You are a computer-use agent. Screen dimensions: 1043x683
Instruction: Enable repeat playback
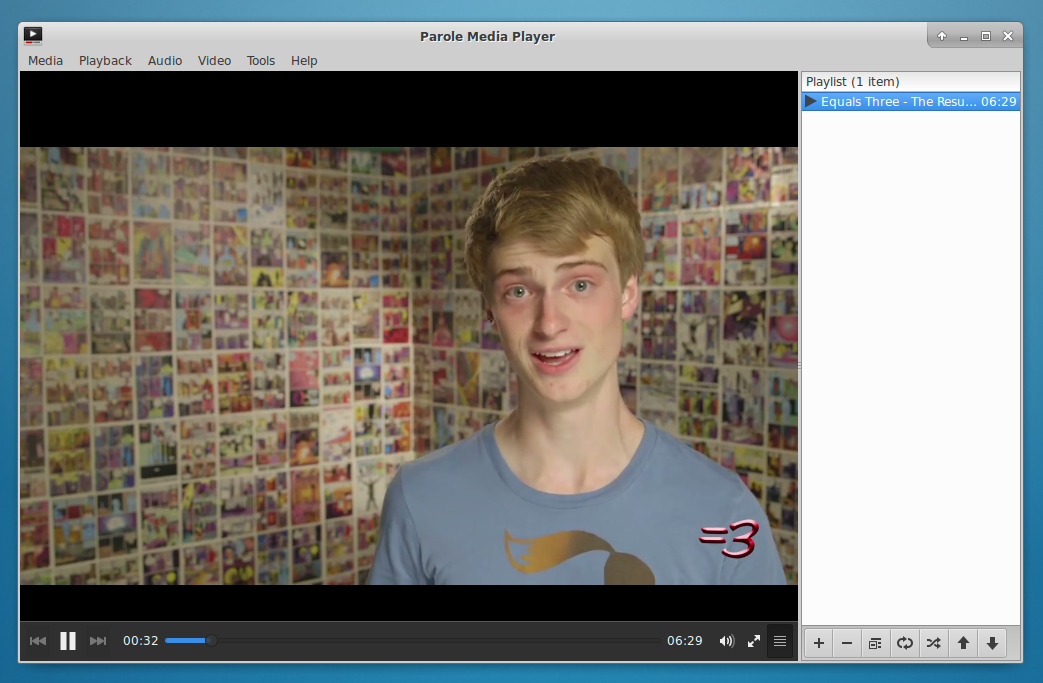point(904,643)
